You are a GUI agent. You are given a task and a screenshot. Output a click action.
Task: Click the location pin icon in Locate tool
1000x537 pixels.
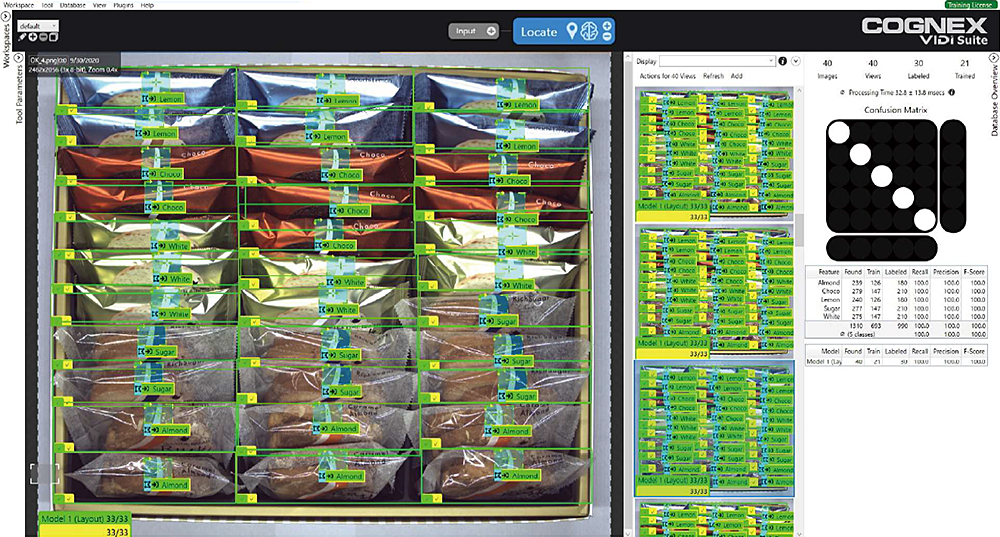pyautogui.click(x=573, y=31)
